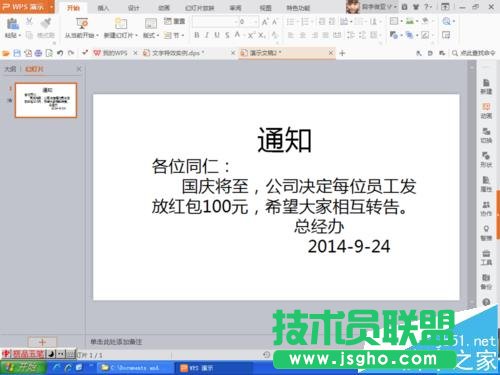
Task: Click the plus to add new document tab
Action: [342, 53]
